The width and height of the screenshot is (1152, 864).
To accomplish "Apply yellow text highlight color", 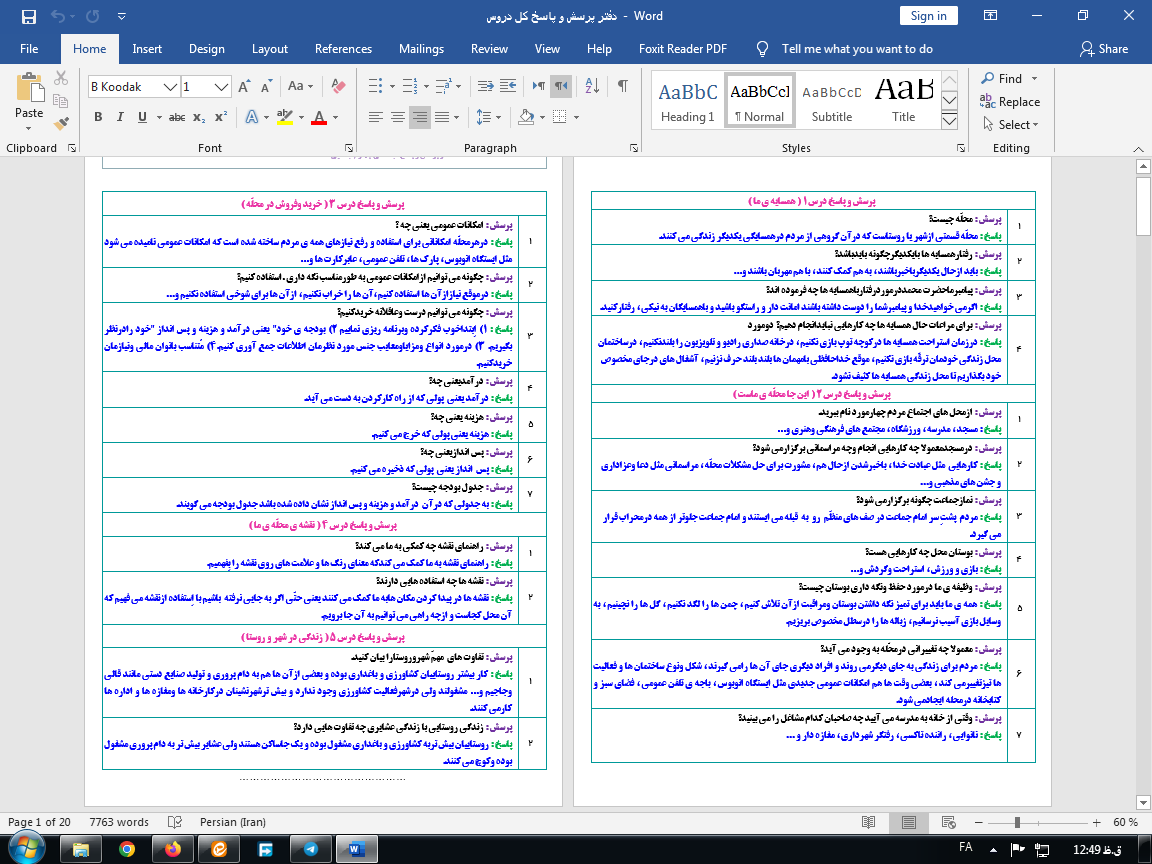I will tap(284, 117).
